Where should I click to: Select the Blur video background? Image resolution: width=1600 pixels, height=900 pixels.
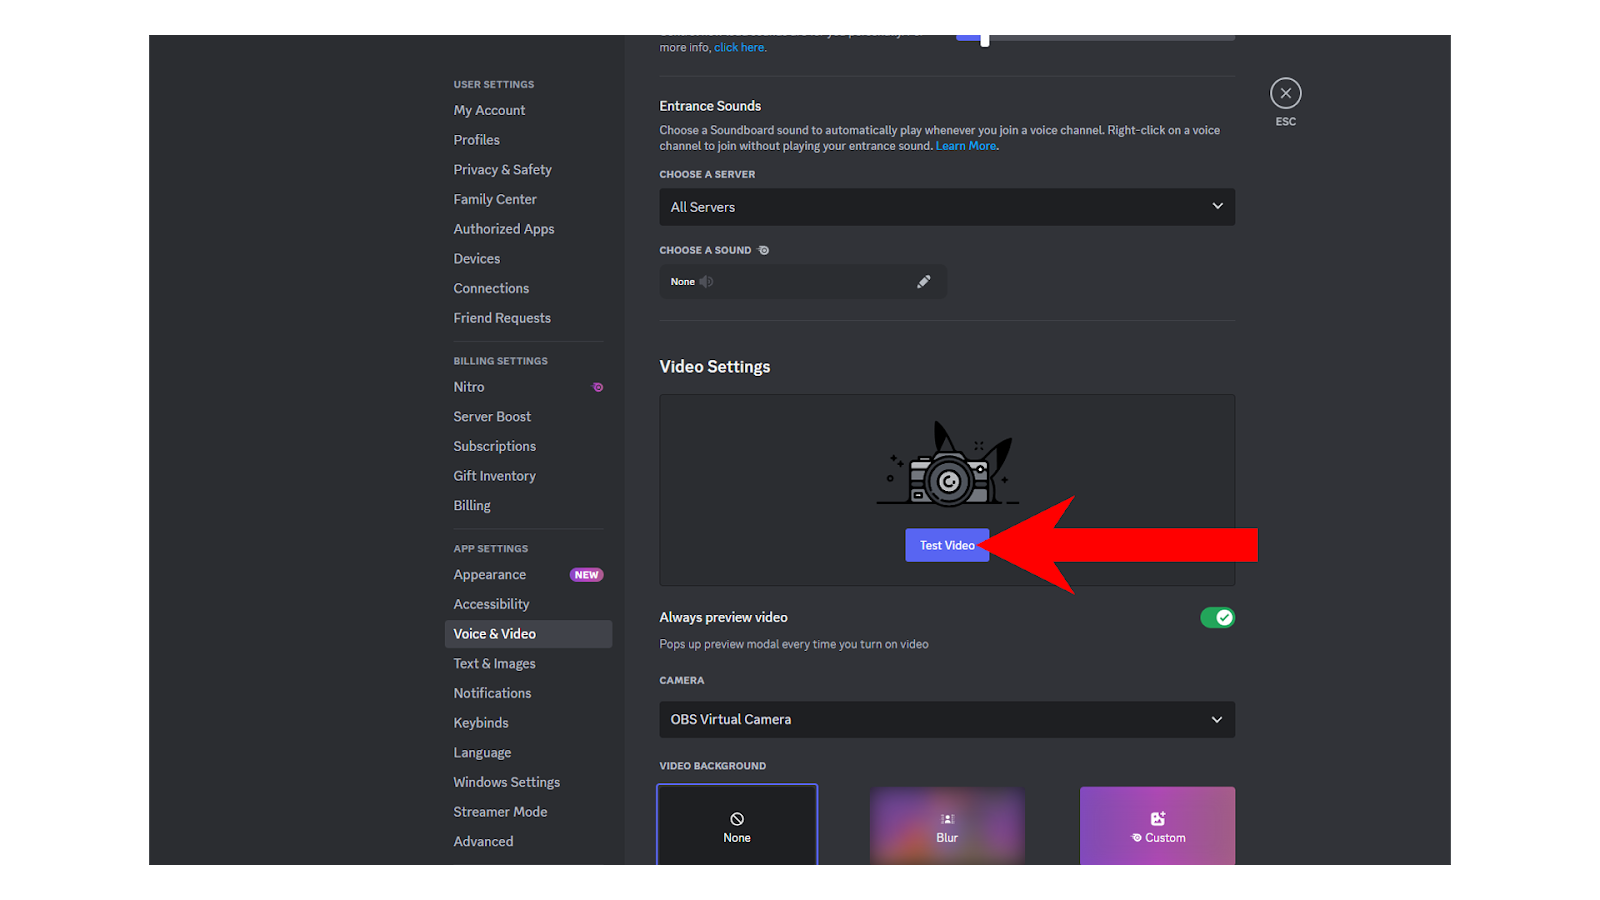947,825
